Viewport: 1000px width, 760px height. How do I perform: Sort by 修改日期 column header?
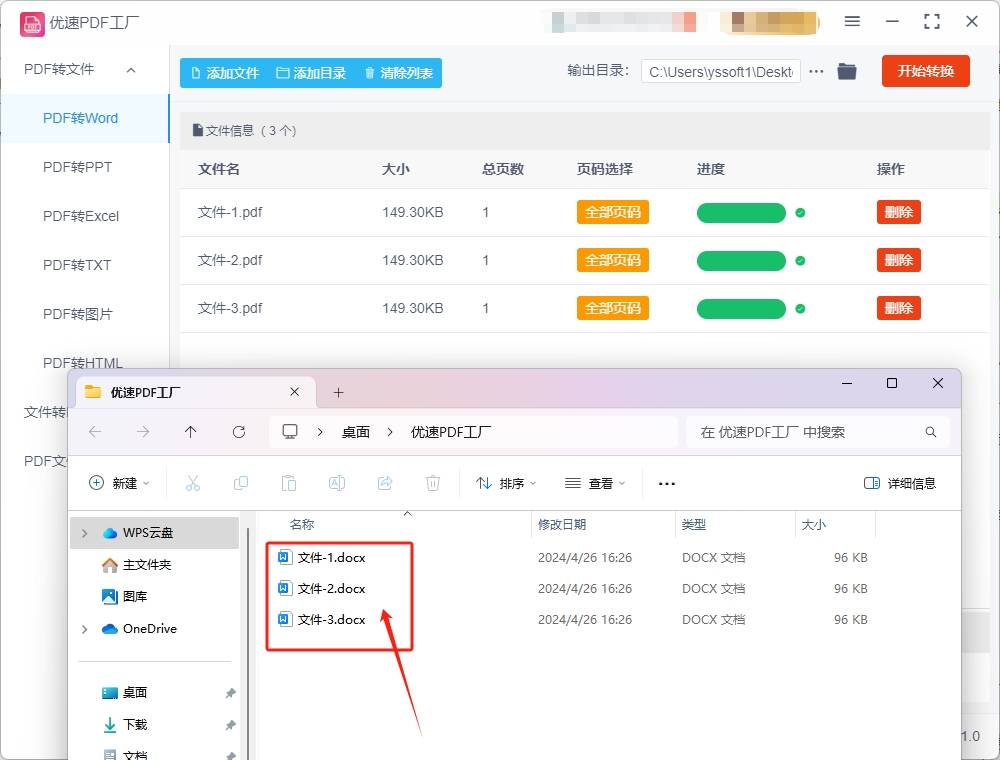(562, 524)
